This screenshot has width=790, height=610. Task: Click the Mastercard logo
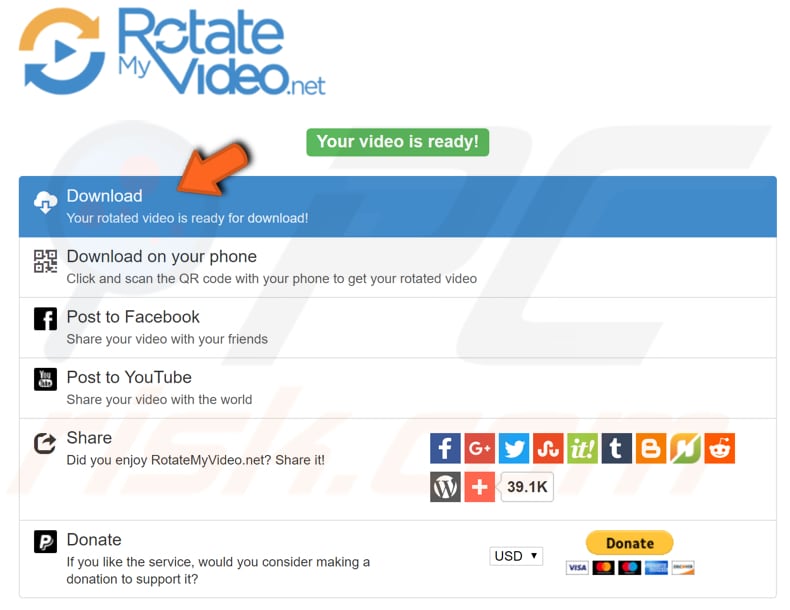point(604,568)
